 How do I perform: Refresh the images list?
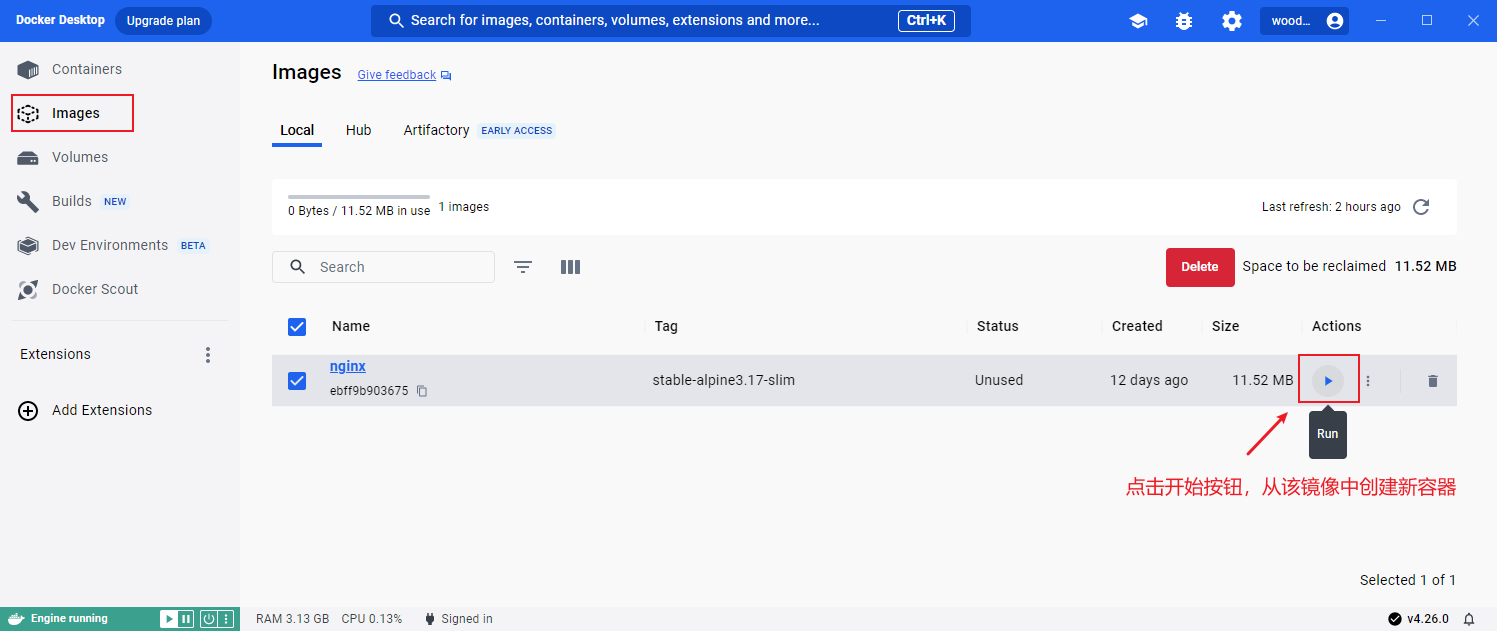coord(1421,207)
